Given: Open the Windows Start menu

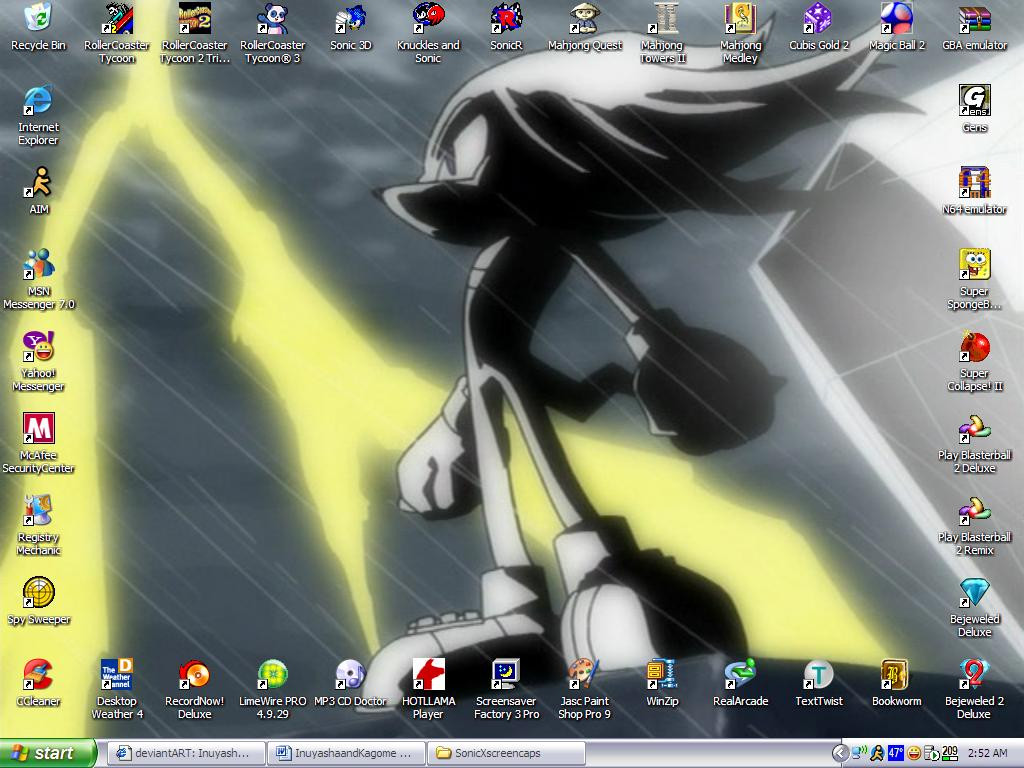Looking at the screenshot, I should pos(48,753).
